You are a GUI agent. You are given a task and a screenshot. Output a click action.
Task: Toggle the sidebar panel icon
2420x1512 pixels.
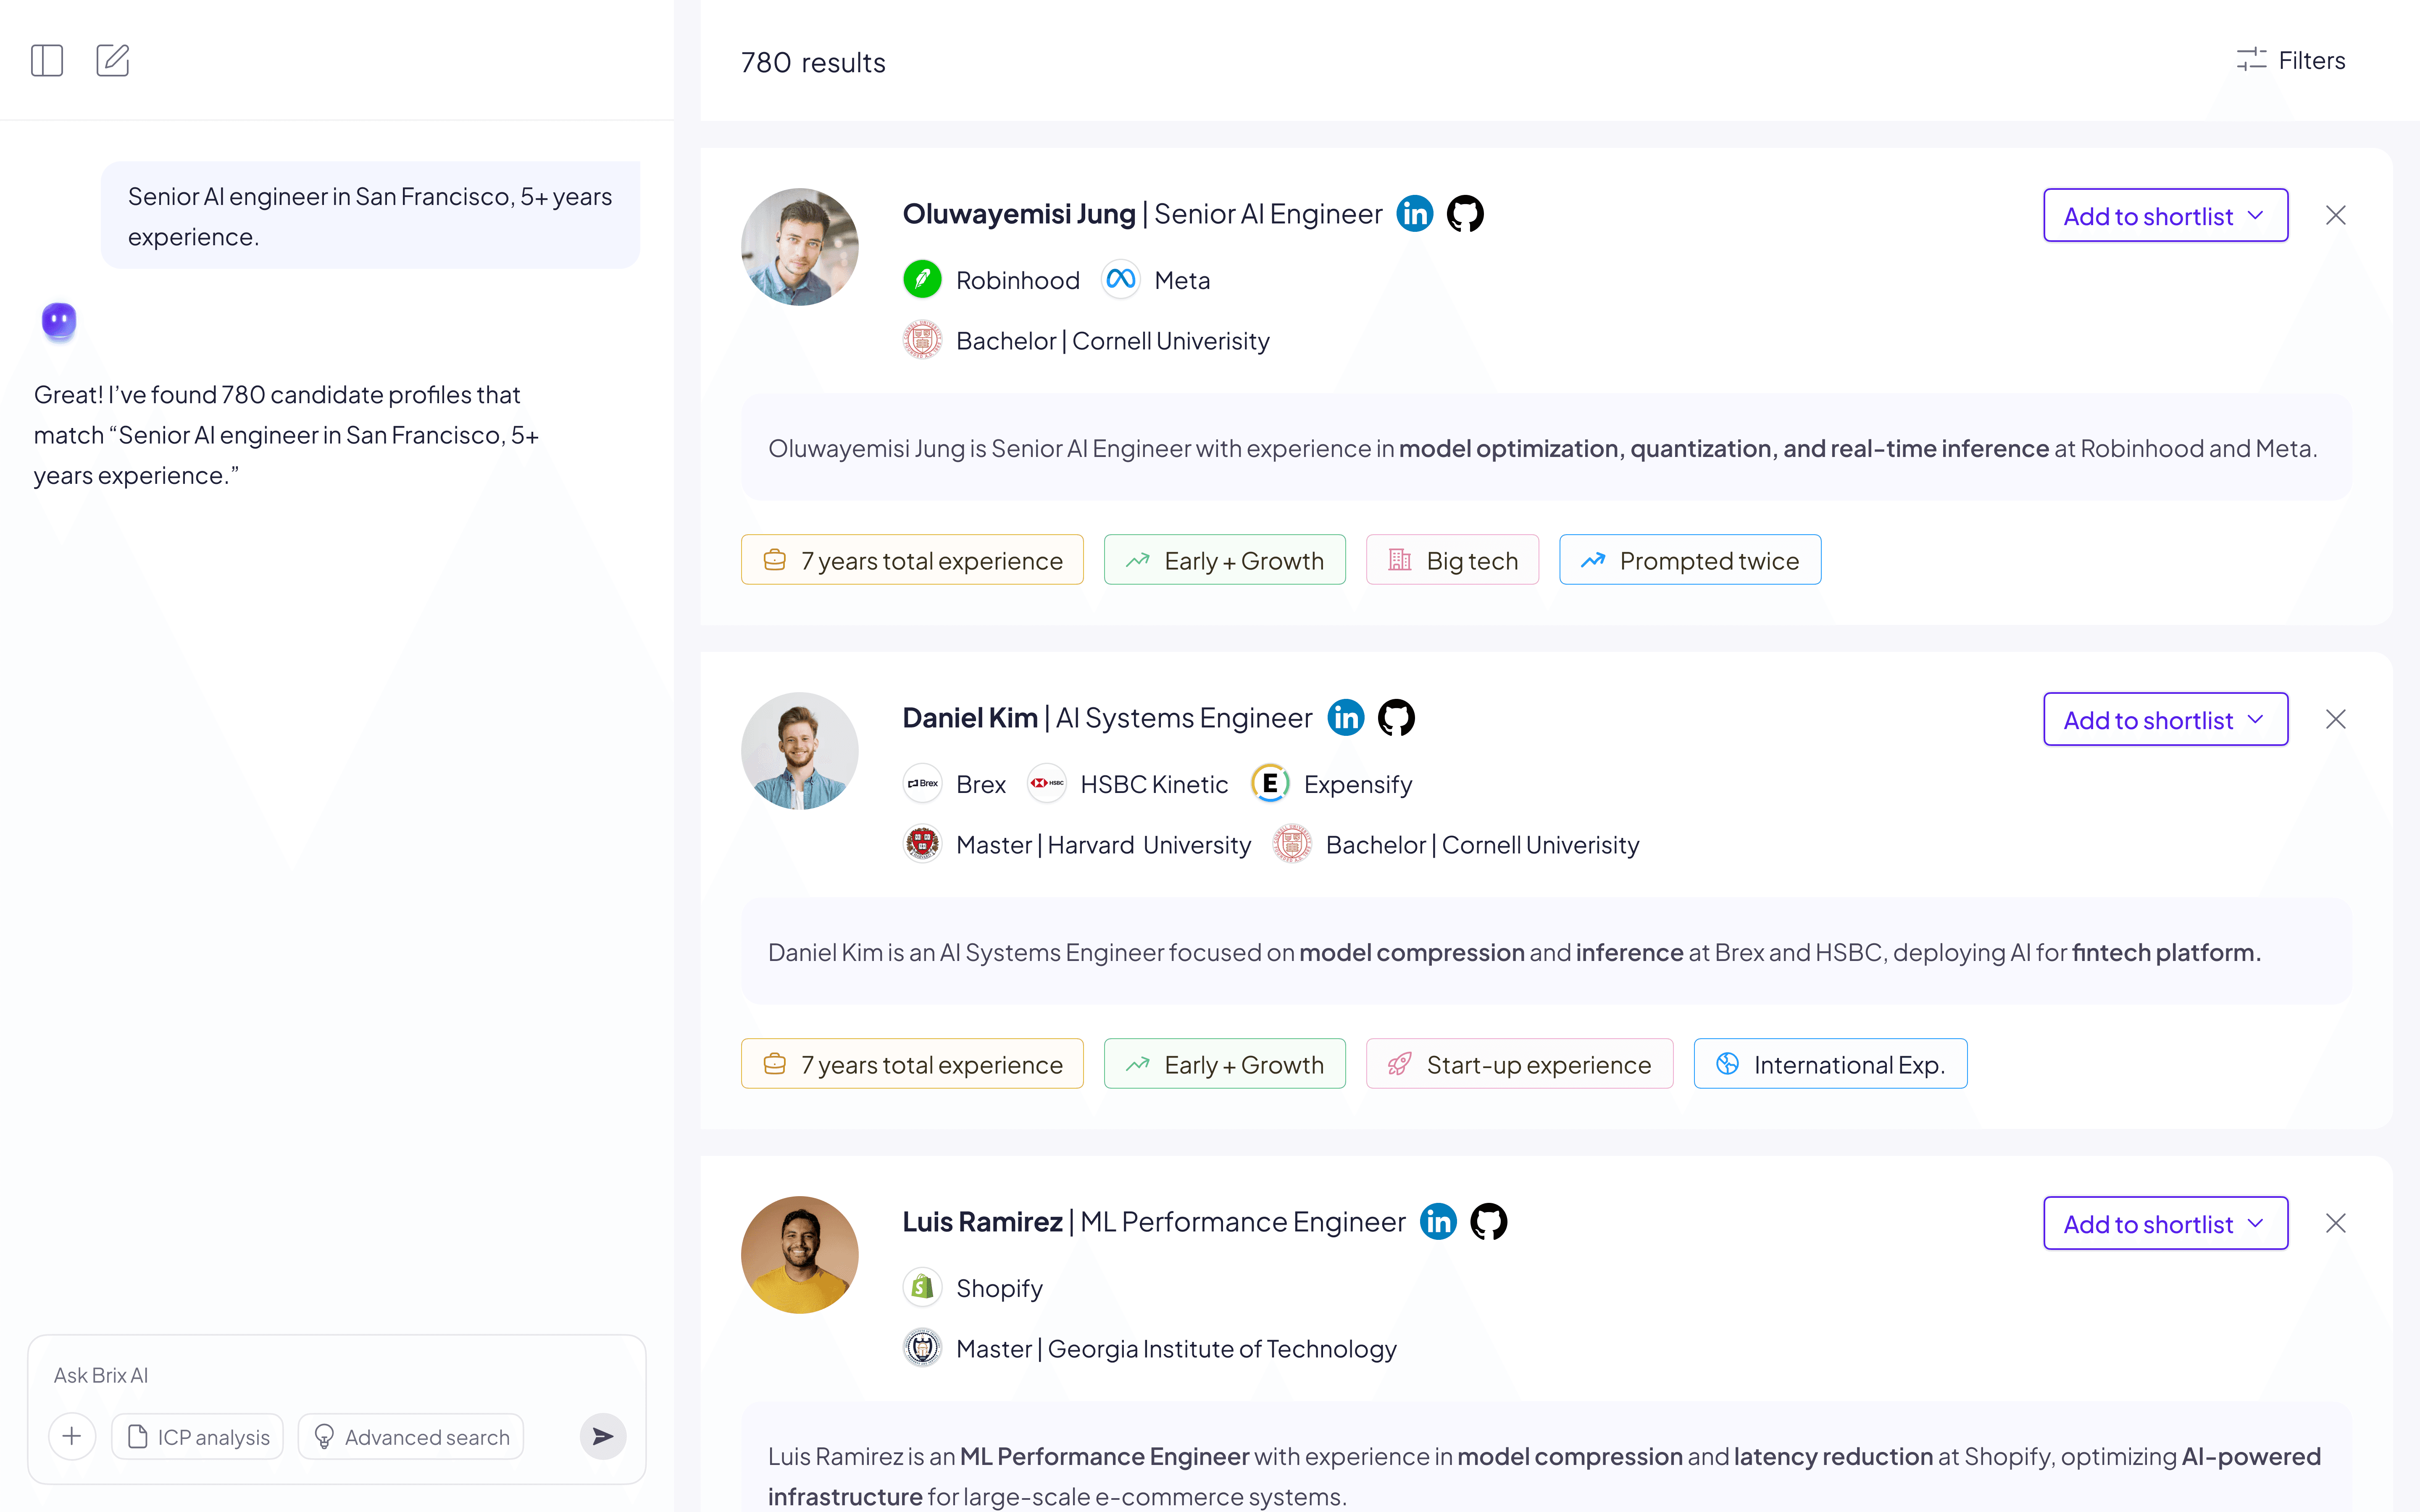(47, 61)
